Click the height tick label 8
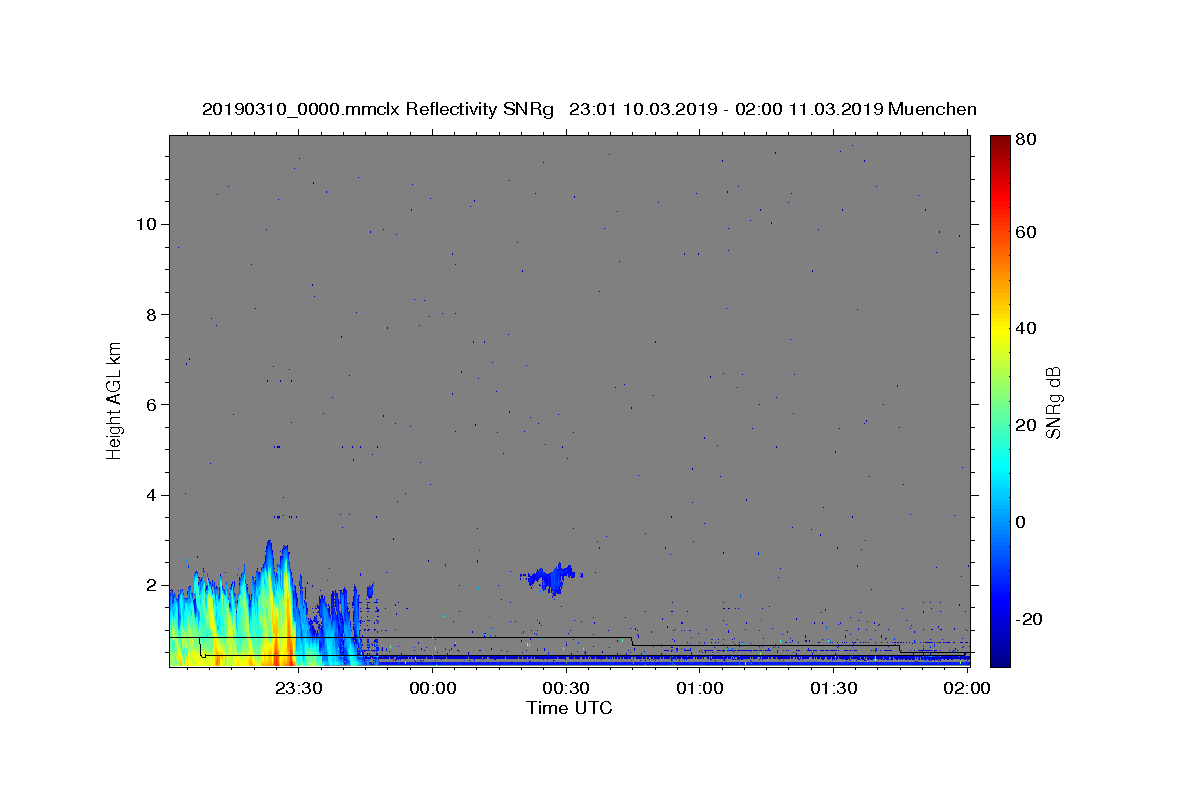Screen dimensions: 1200x800 coord(152,314)
